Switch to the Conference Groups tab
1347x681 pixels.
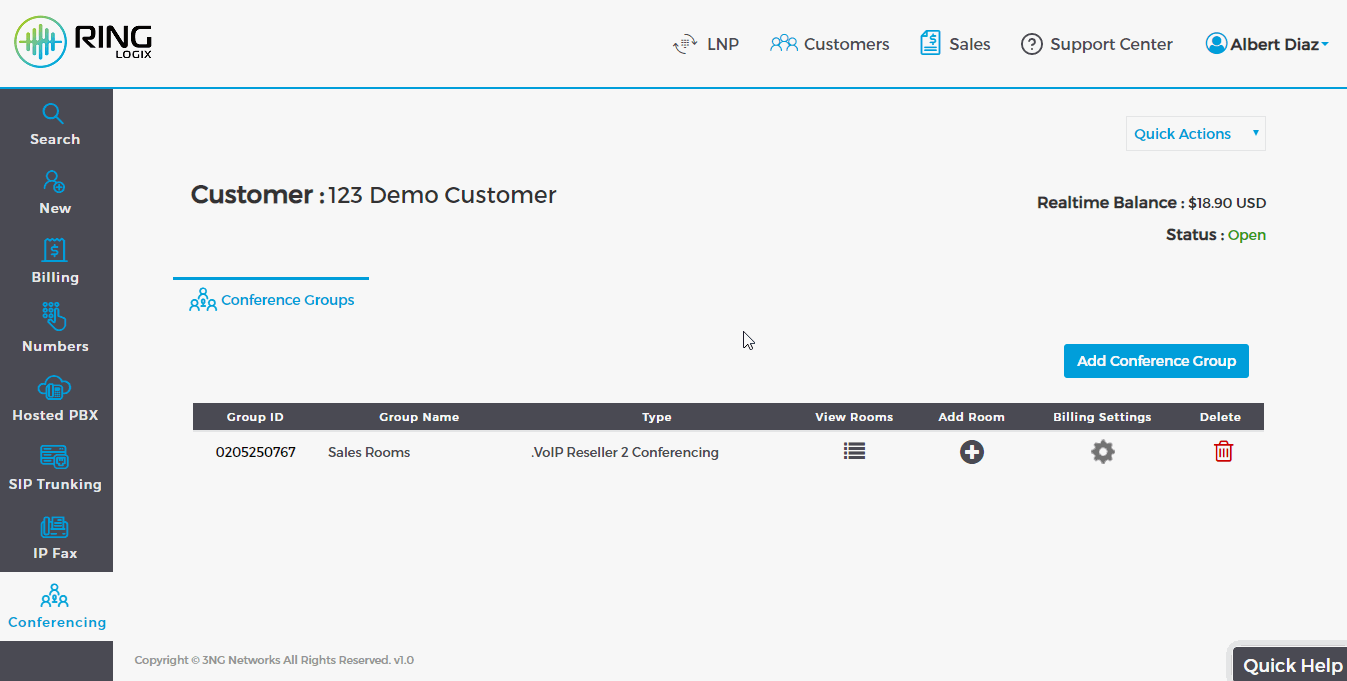[x=272, y=300]
